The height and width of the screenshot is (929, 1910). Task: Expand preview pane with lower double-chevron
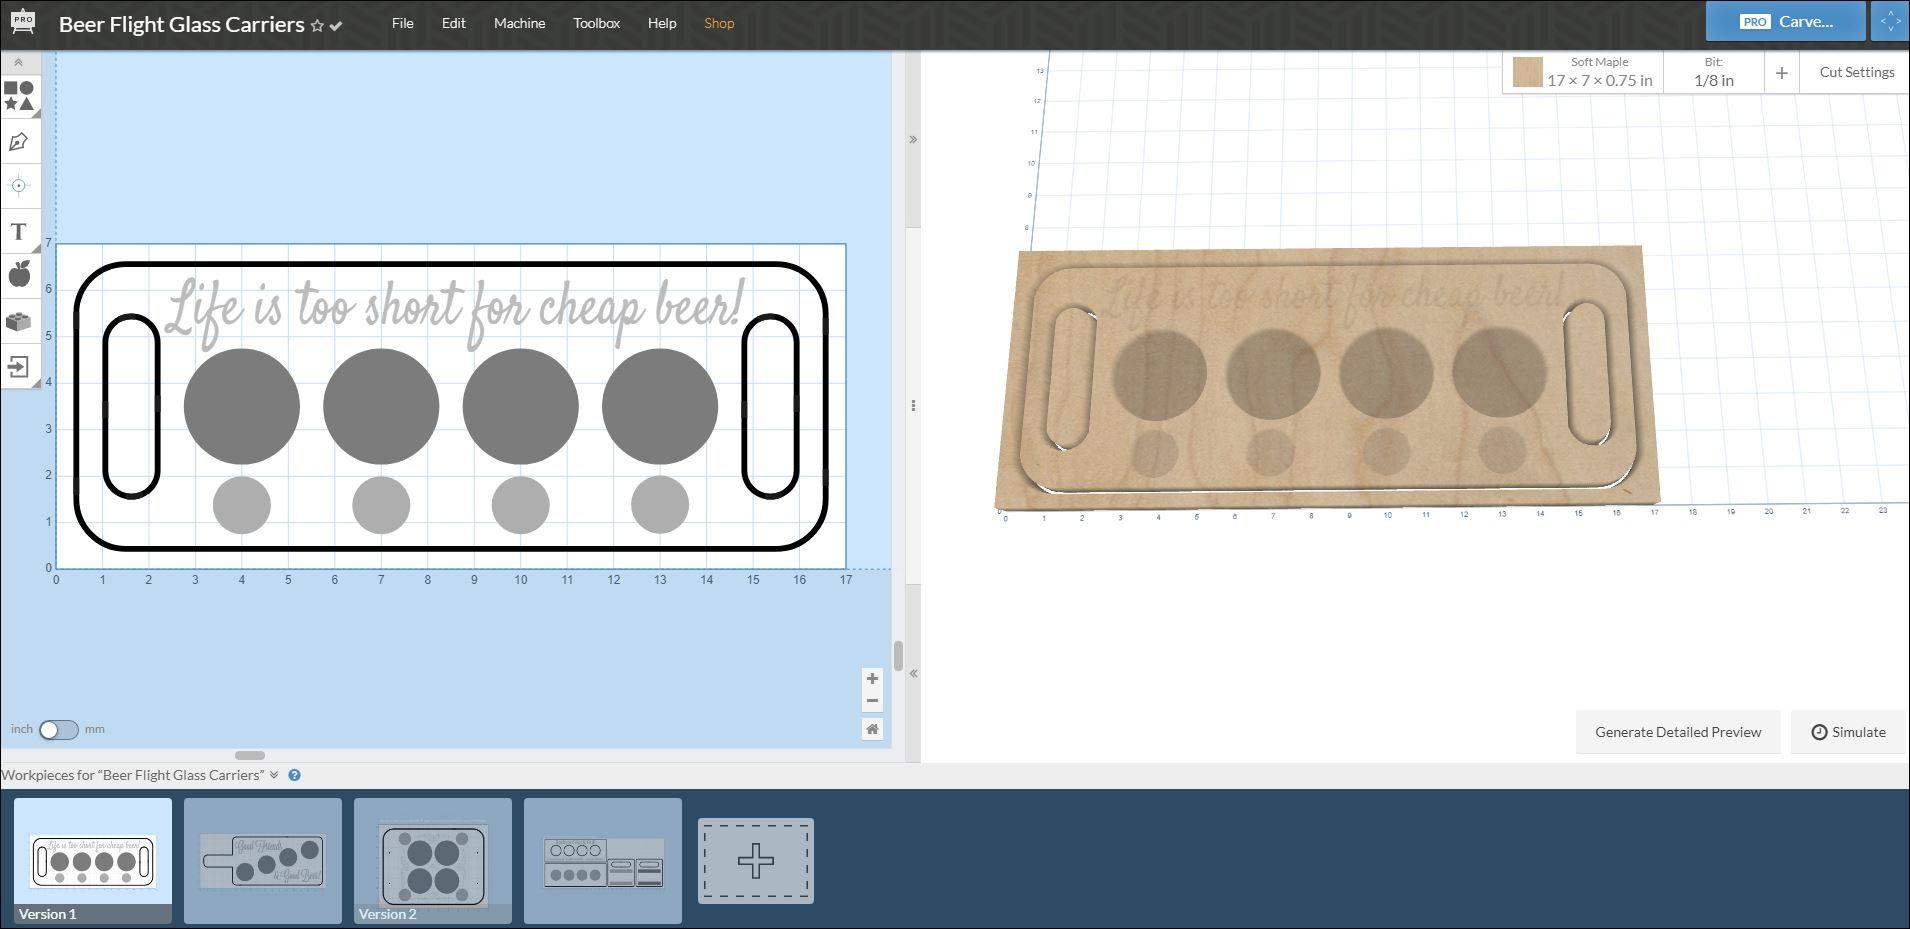tap(913, 673)
